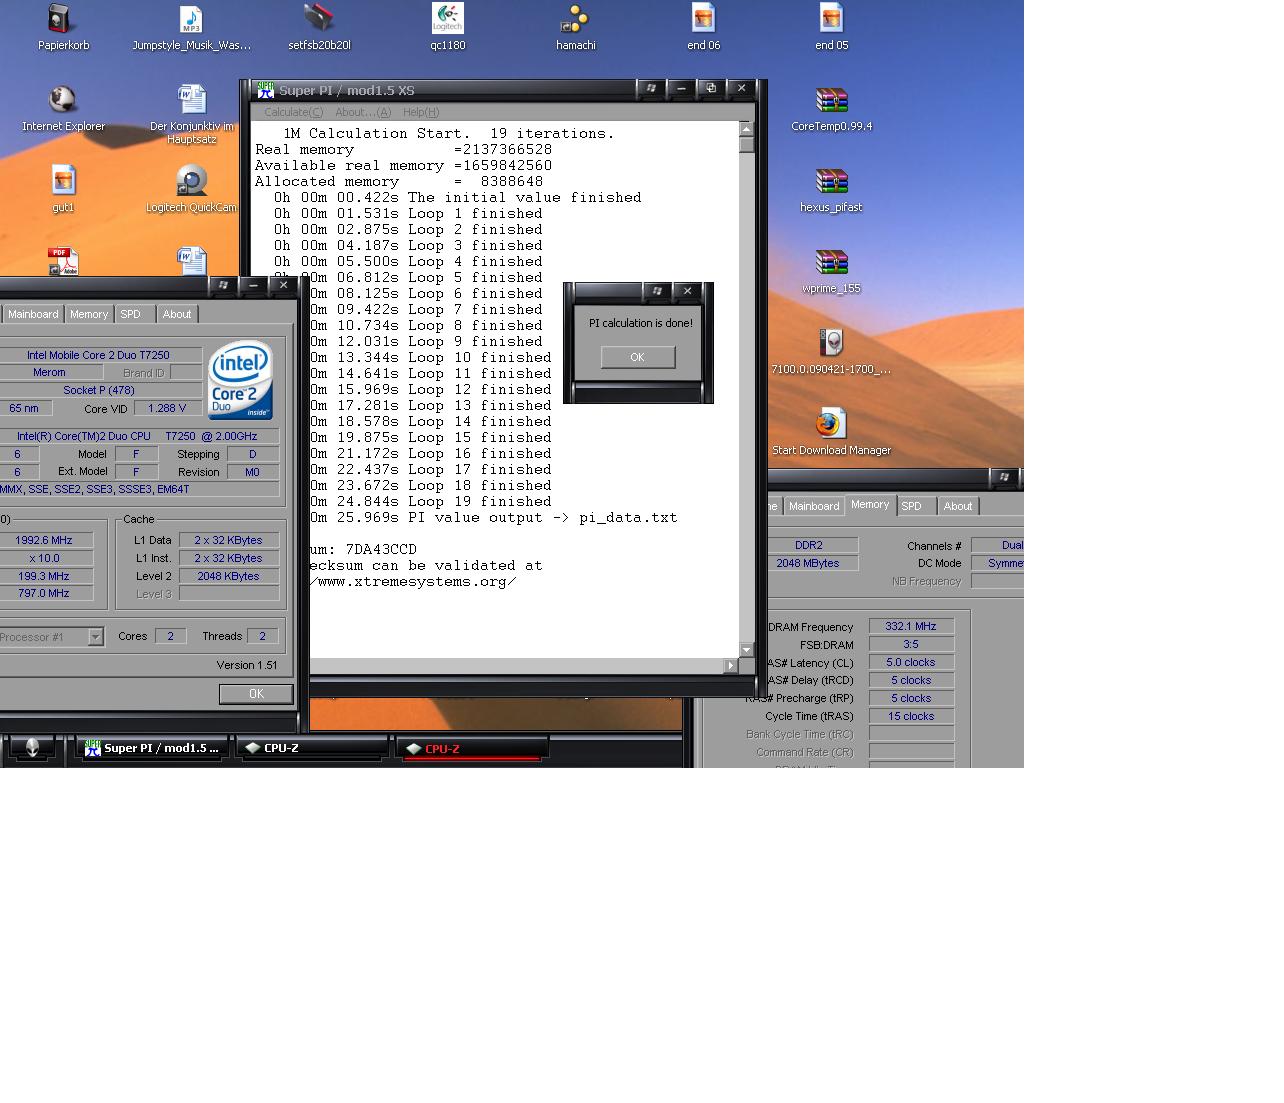
Task: Click Super PI scrollbar down arrow
Action: (x=746, y=650)
